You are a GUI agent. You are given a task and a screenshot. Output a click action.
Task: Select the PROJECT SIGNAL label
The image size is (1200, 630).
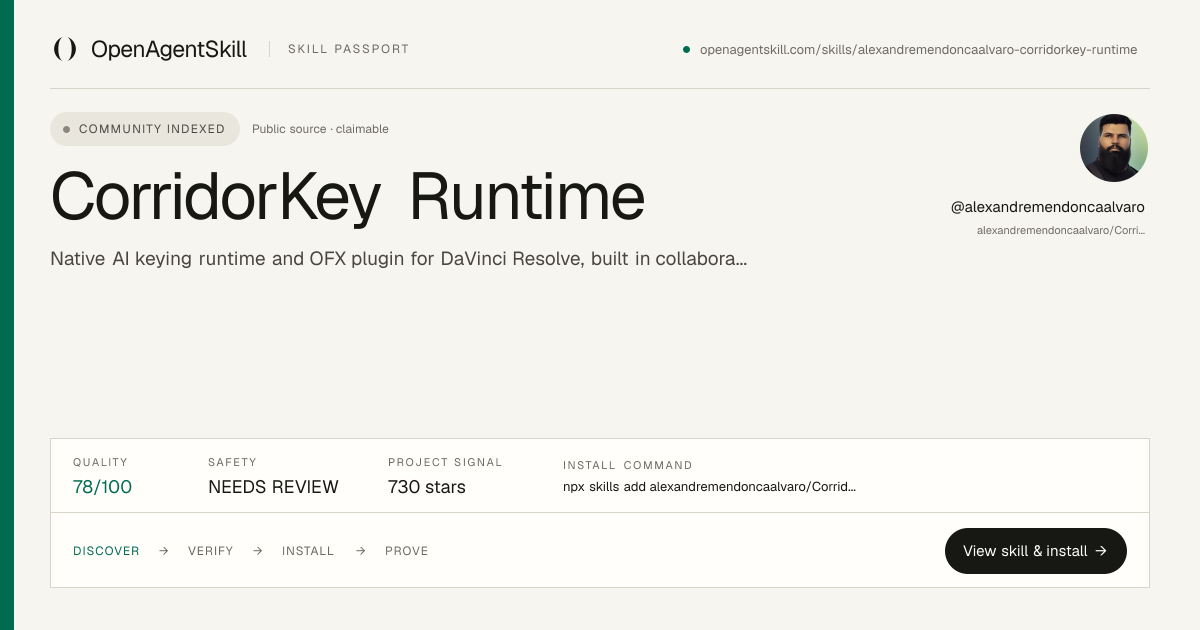[445, 462]
